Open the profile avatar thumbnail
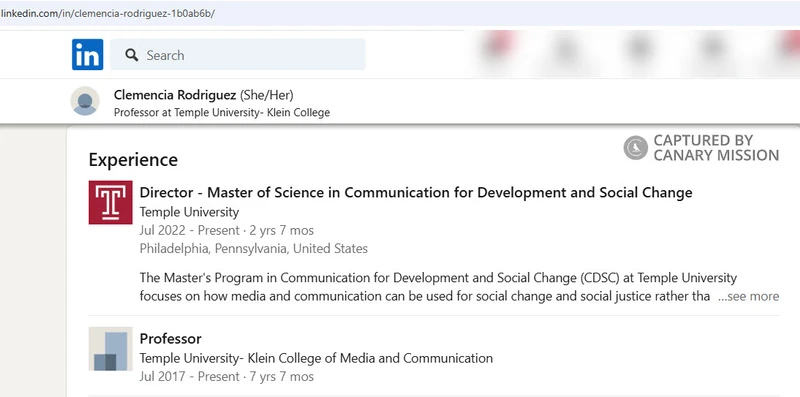 [85, 101]
